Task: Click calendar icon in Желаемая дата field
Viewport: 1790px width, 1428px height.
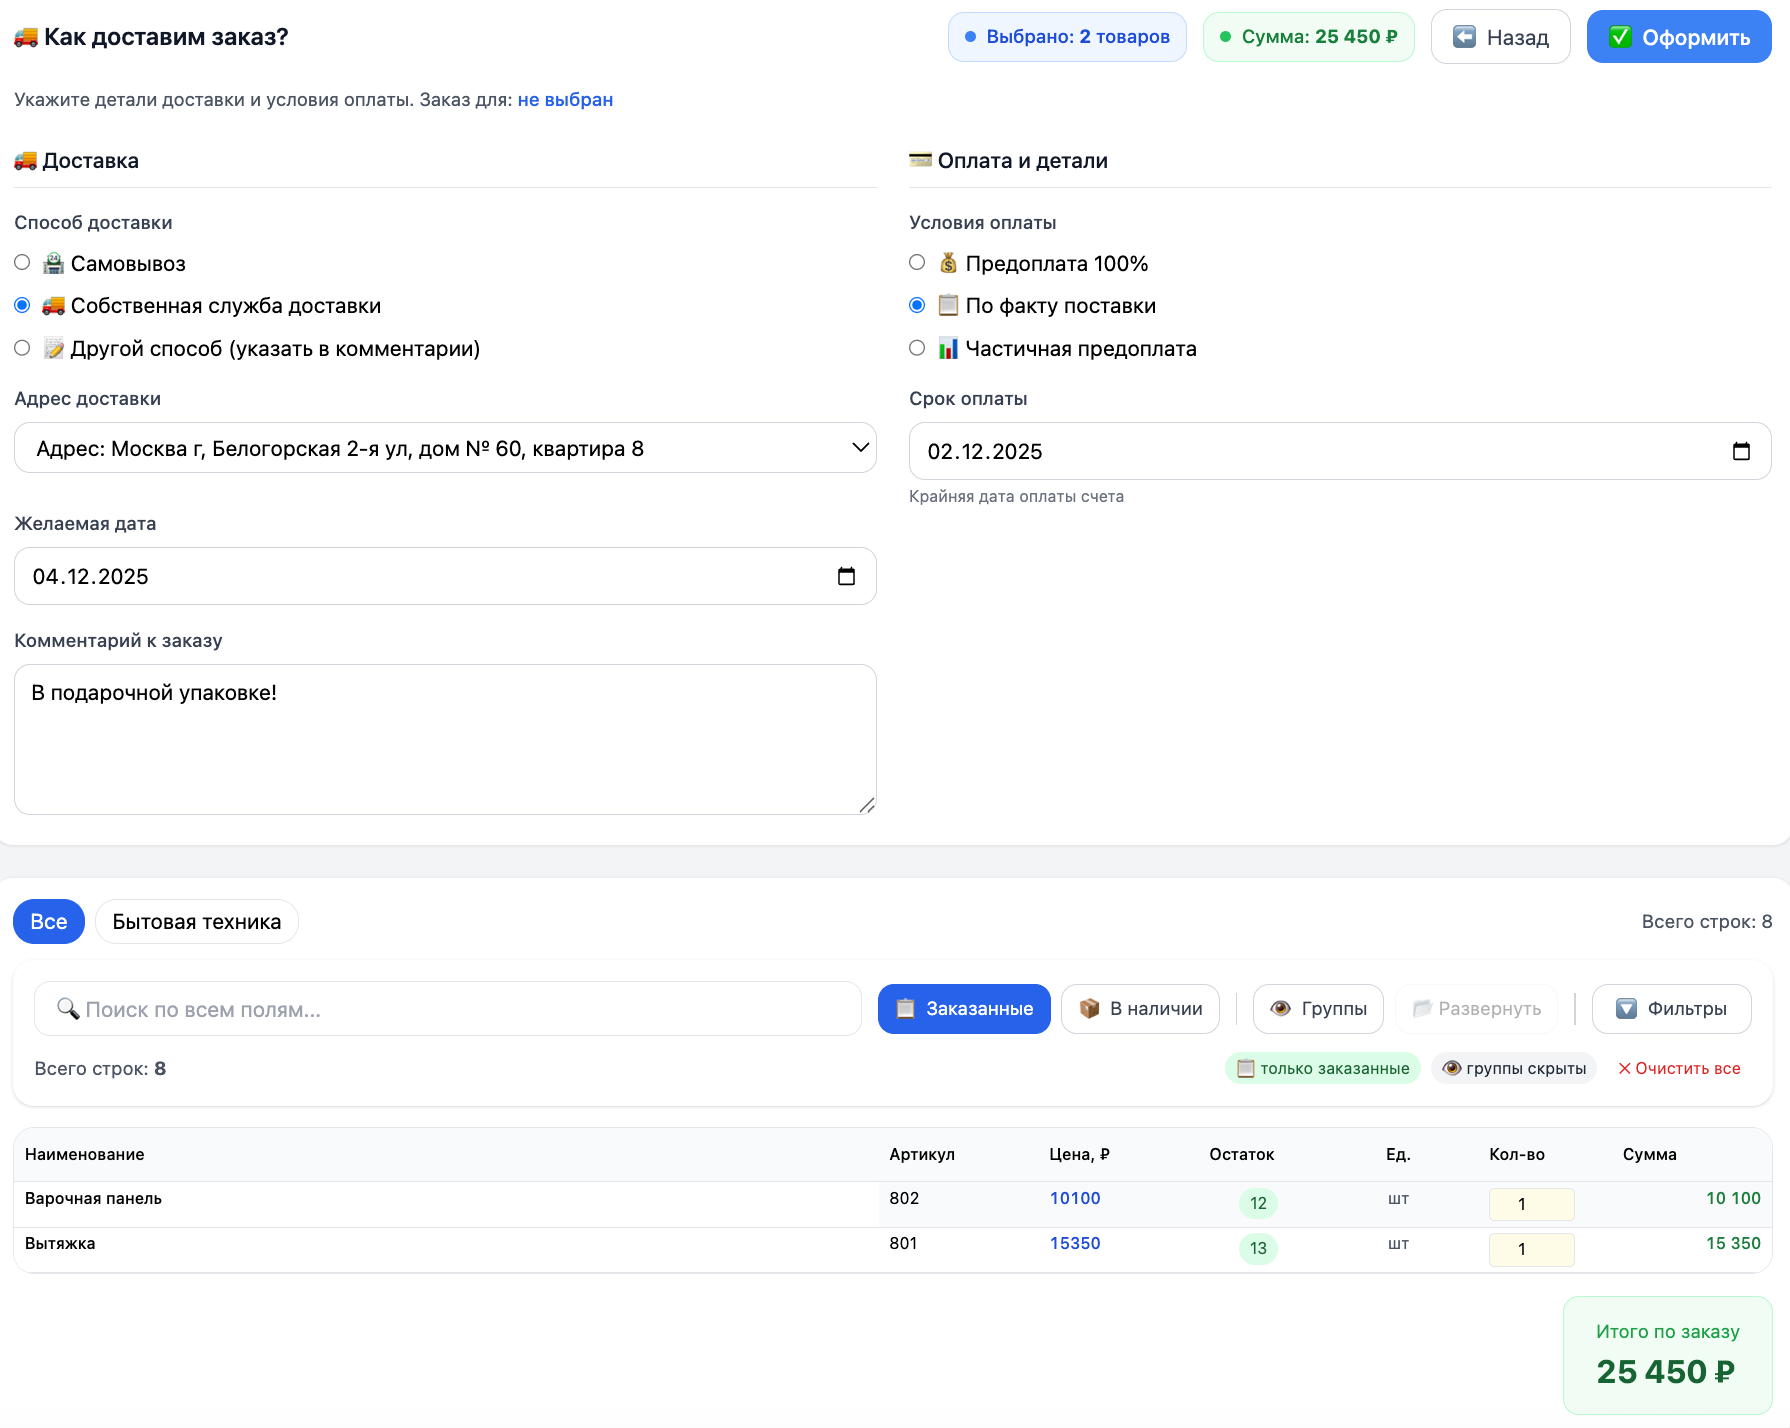Action: coord(846,576)
